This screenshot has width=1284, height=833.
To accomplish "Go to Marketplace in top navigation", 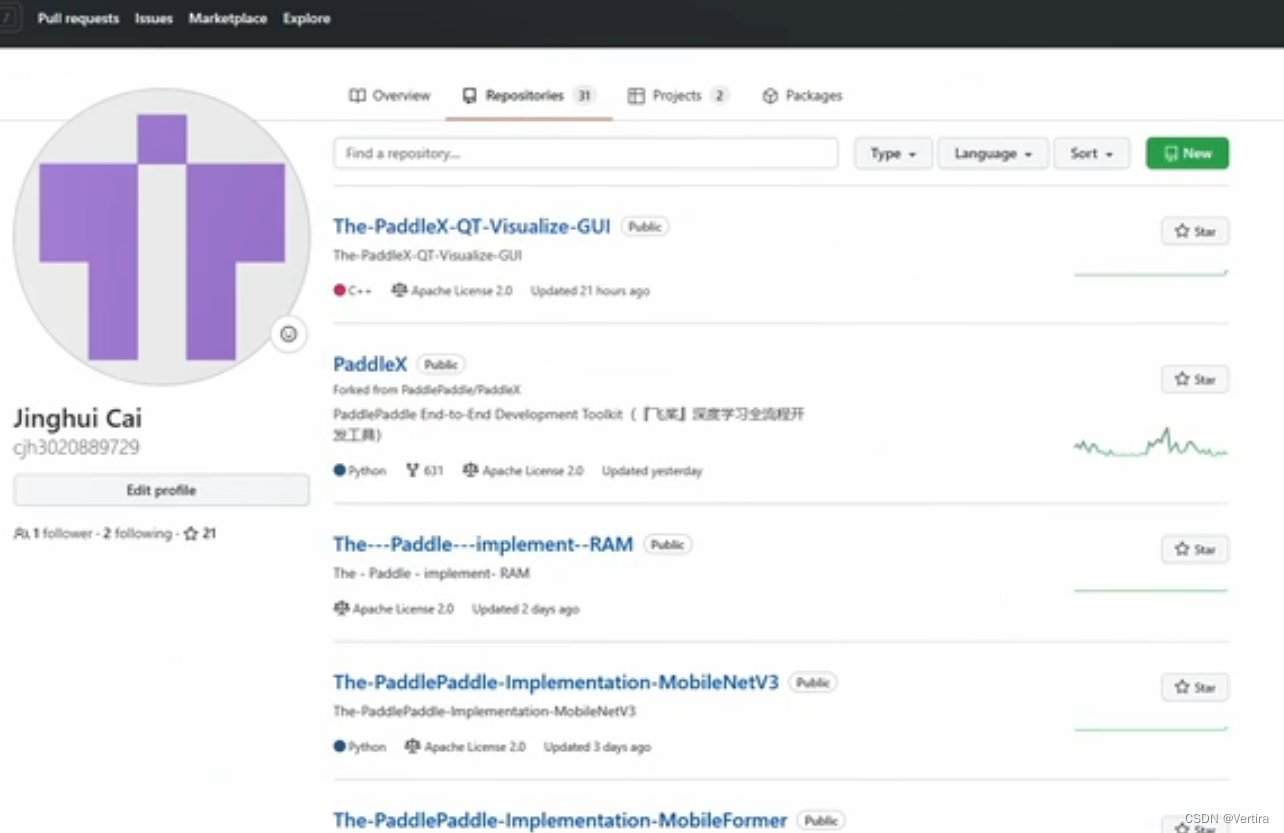I will [228, 18].
